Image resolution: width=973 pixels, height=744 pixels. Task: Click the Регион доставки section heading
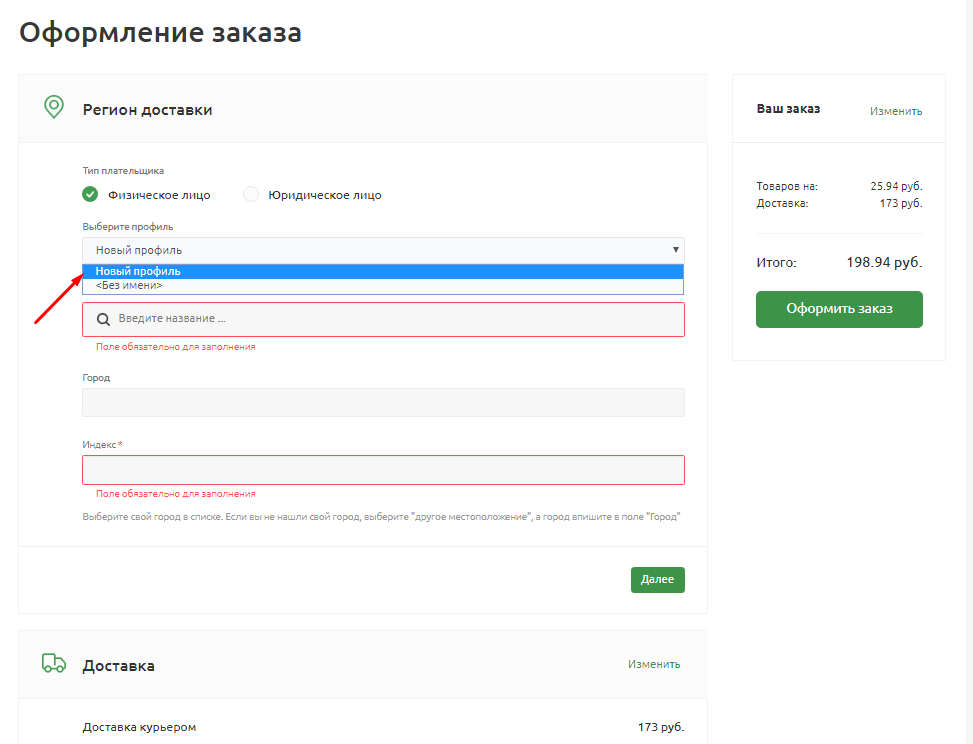pyautogui.click(x=148, y=110)
